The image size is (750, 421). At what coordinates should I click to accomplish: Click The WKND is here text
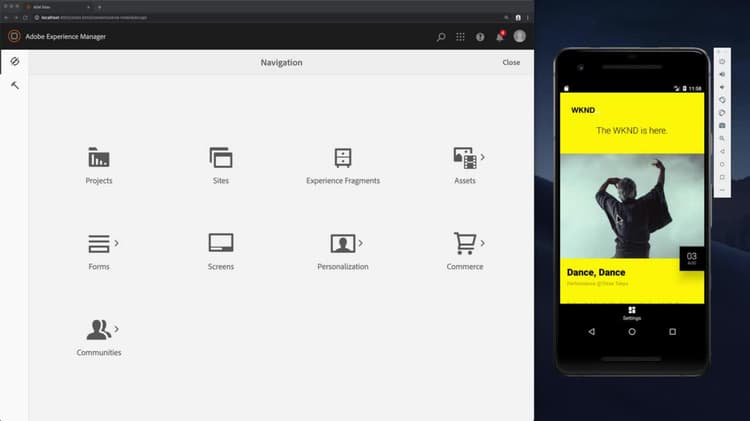(x=631, y=130)
